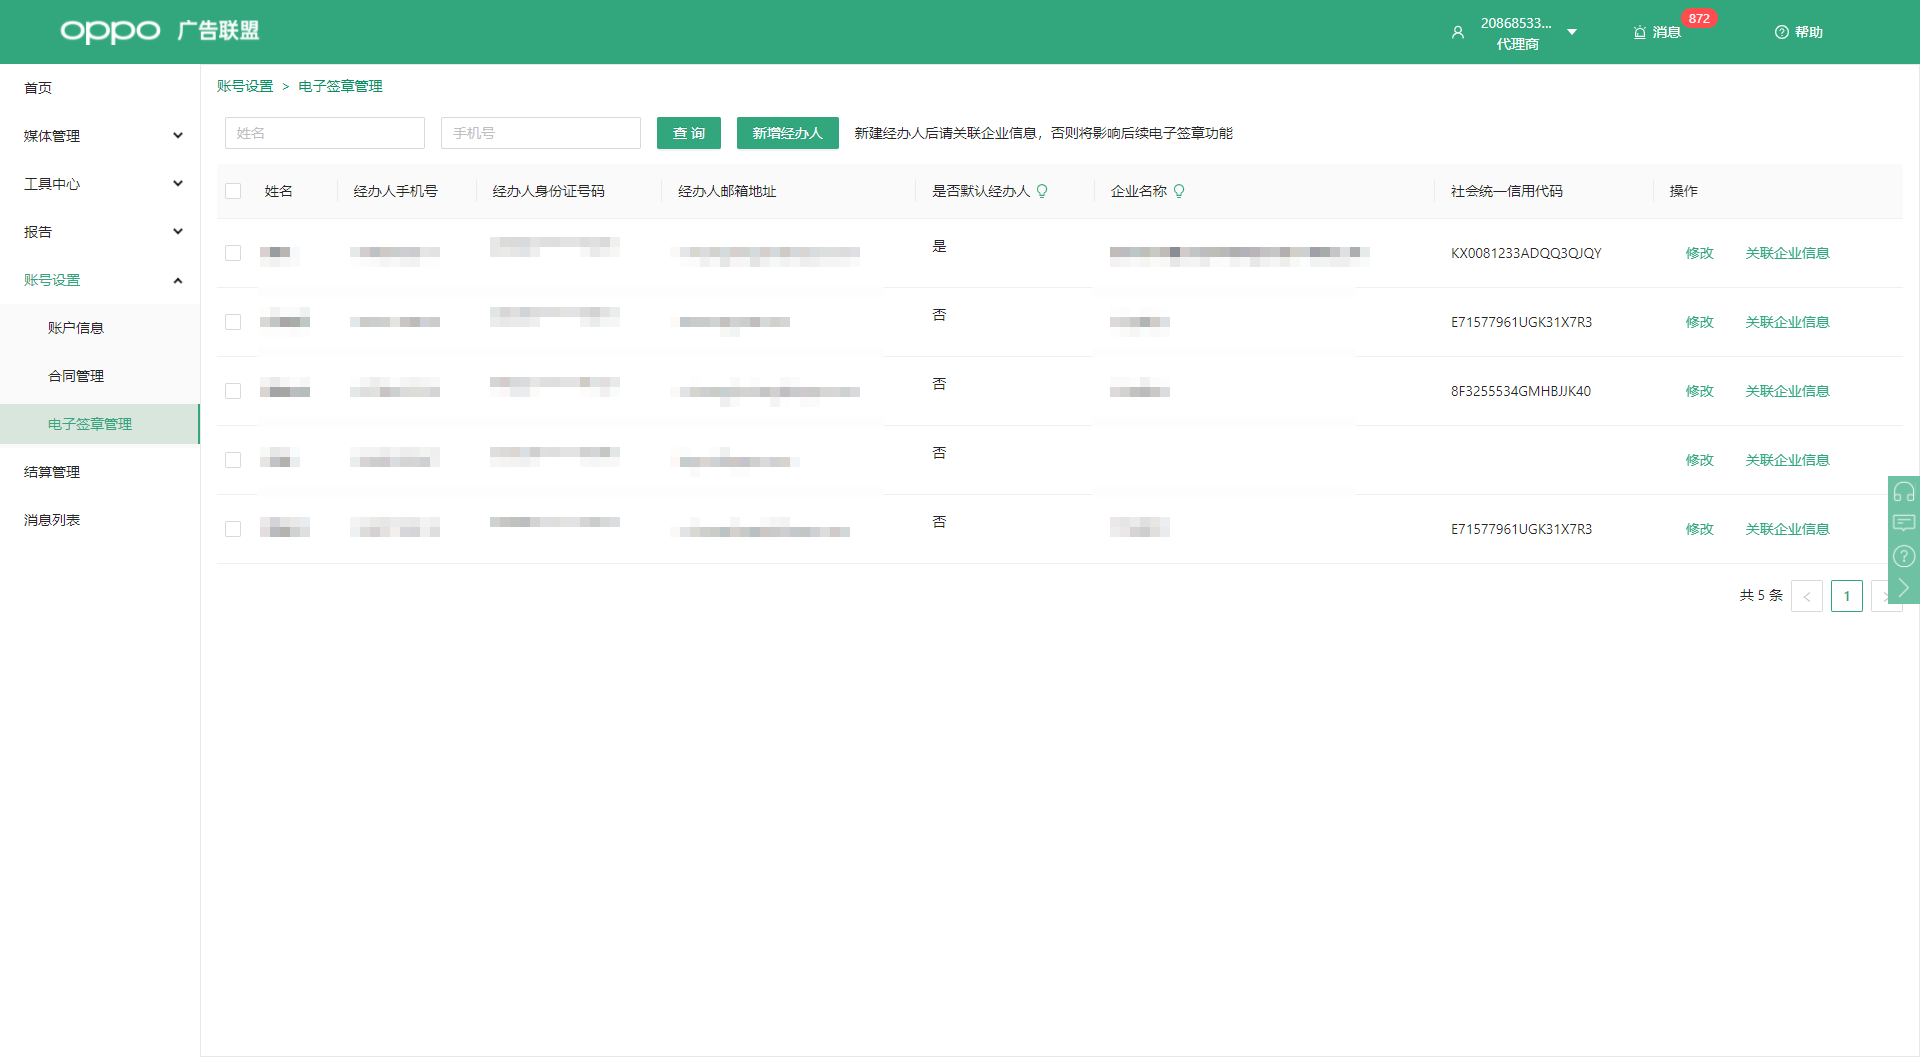The height and width of the screenshot is (1057, 1920).
Task: Click the 查询 search button
Action: coord(688,133)
